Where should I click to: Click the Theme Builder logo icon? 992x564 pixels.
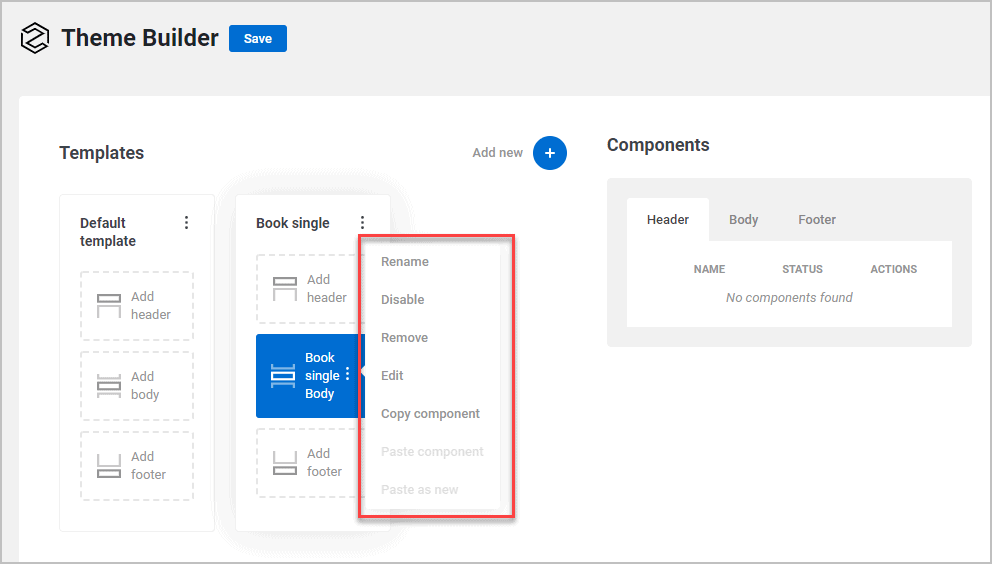click(x=35, y=39)
